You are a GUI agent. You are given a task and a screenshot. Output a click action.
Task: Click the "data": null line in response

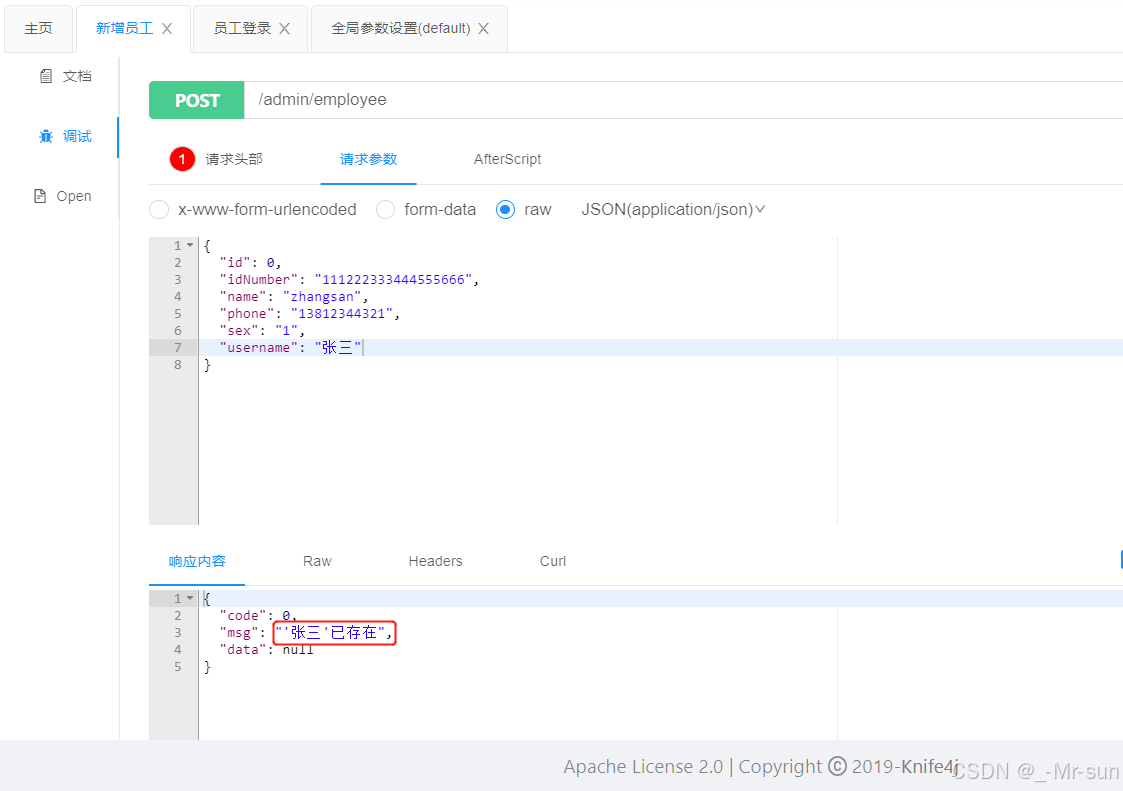(x=266, y=650)
